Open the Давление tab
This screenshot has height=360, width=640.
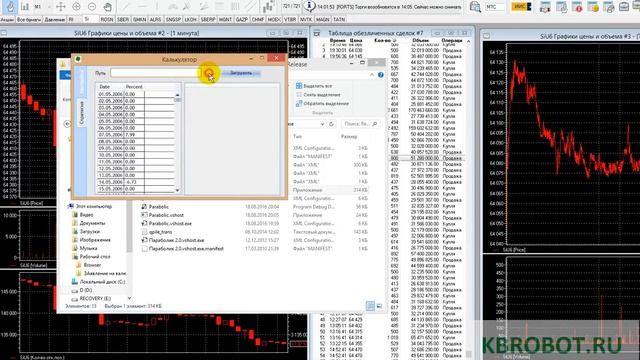pos(54,20)
